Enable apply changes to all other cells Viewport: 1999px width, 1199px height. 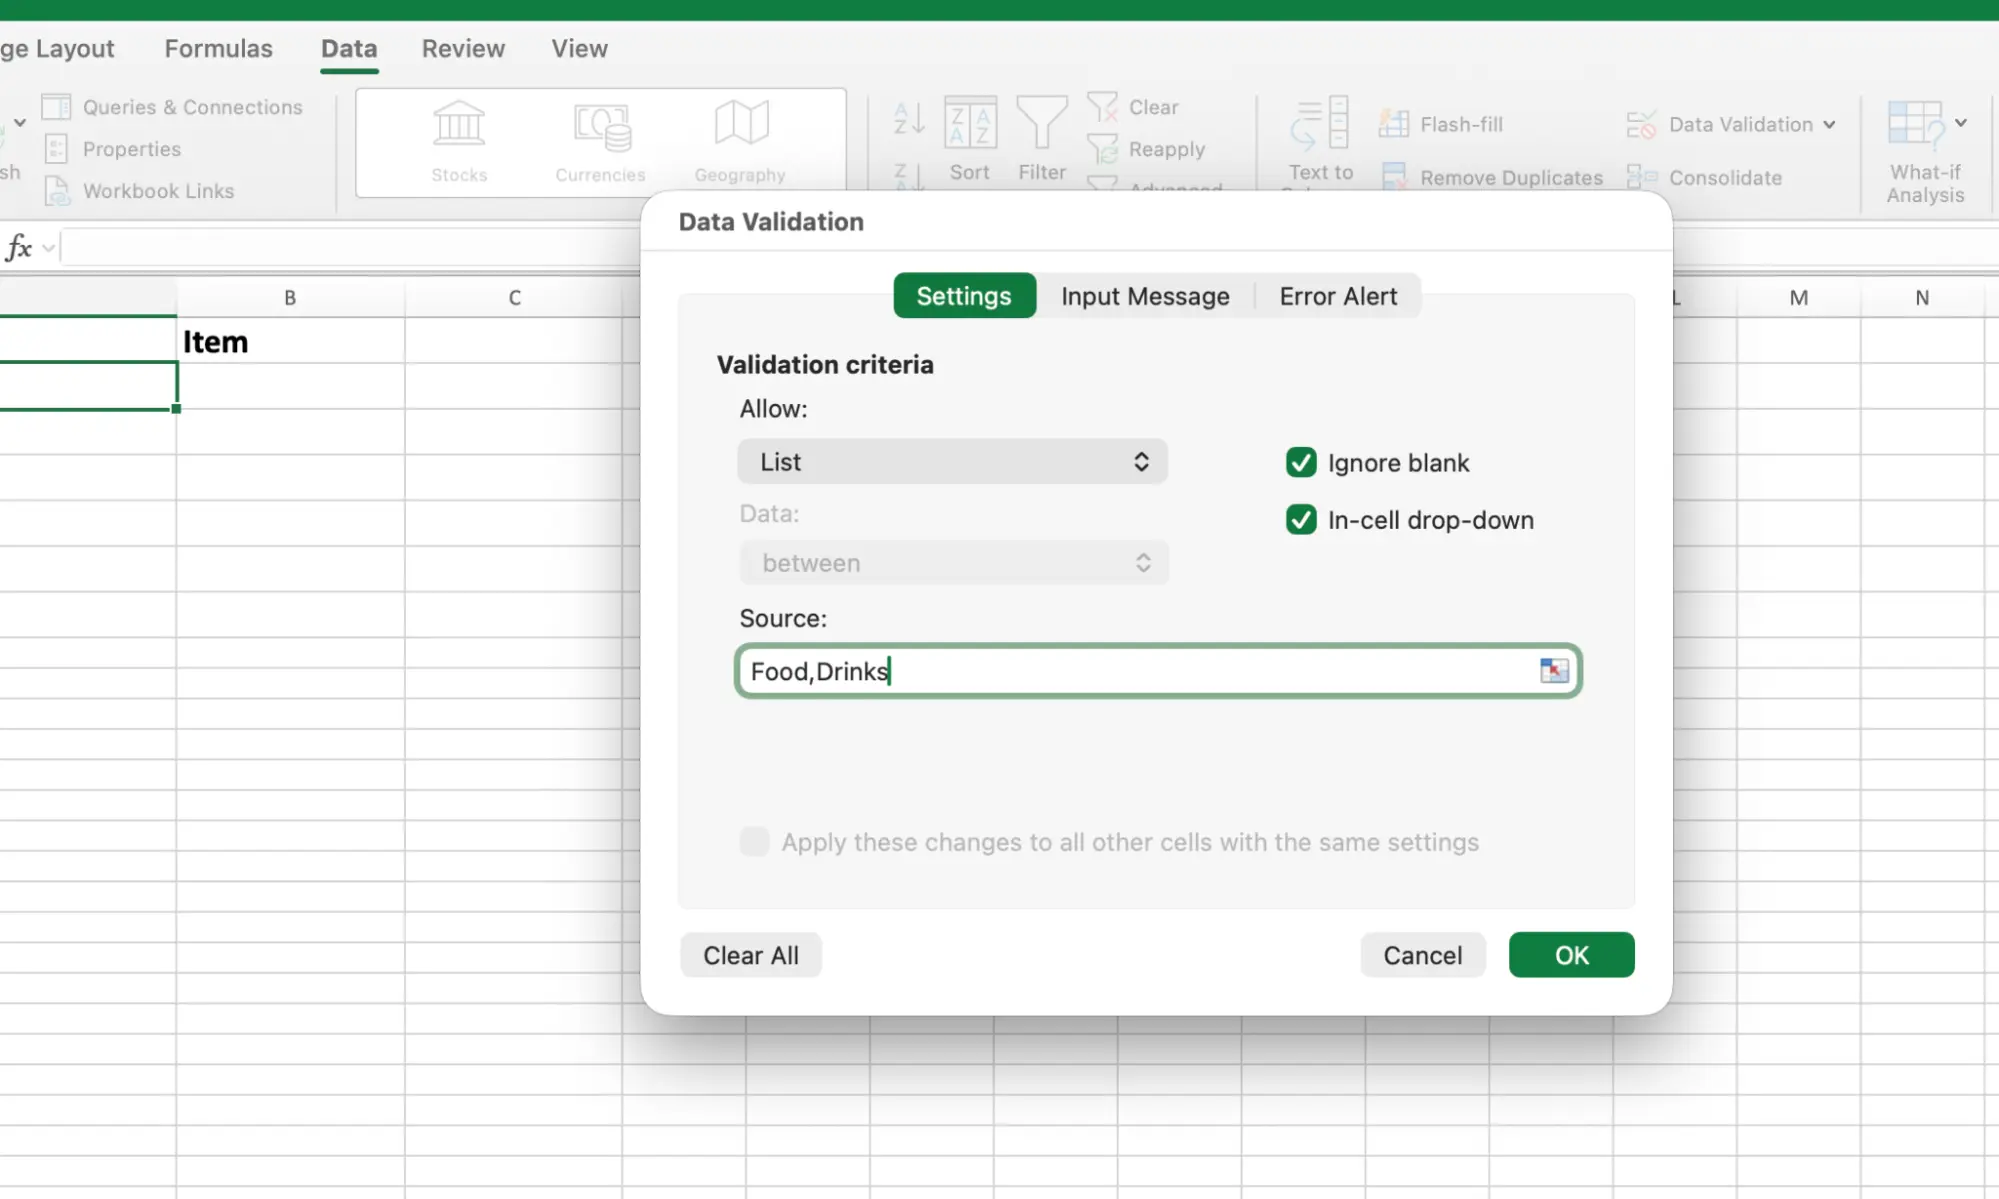tap(753, 842)
